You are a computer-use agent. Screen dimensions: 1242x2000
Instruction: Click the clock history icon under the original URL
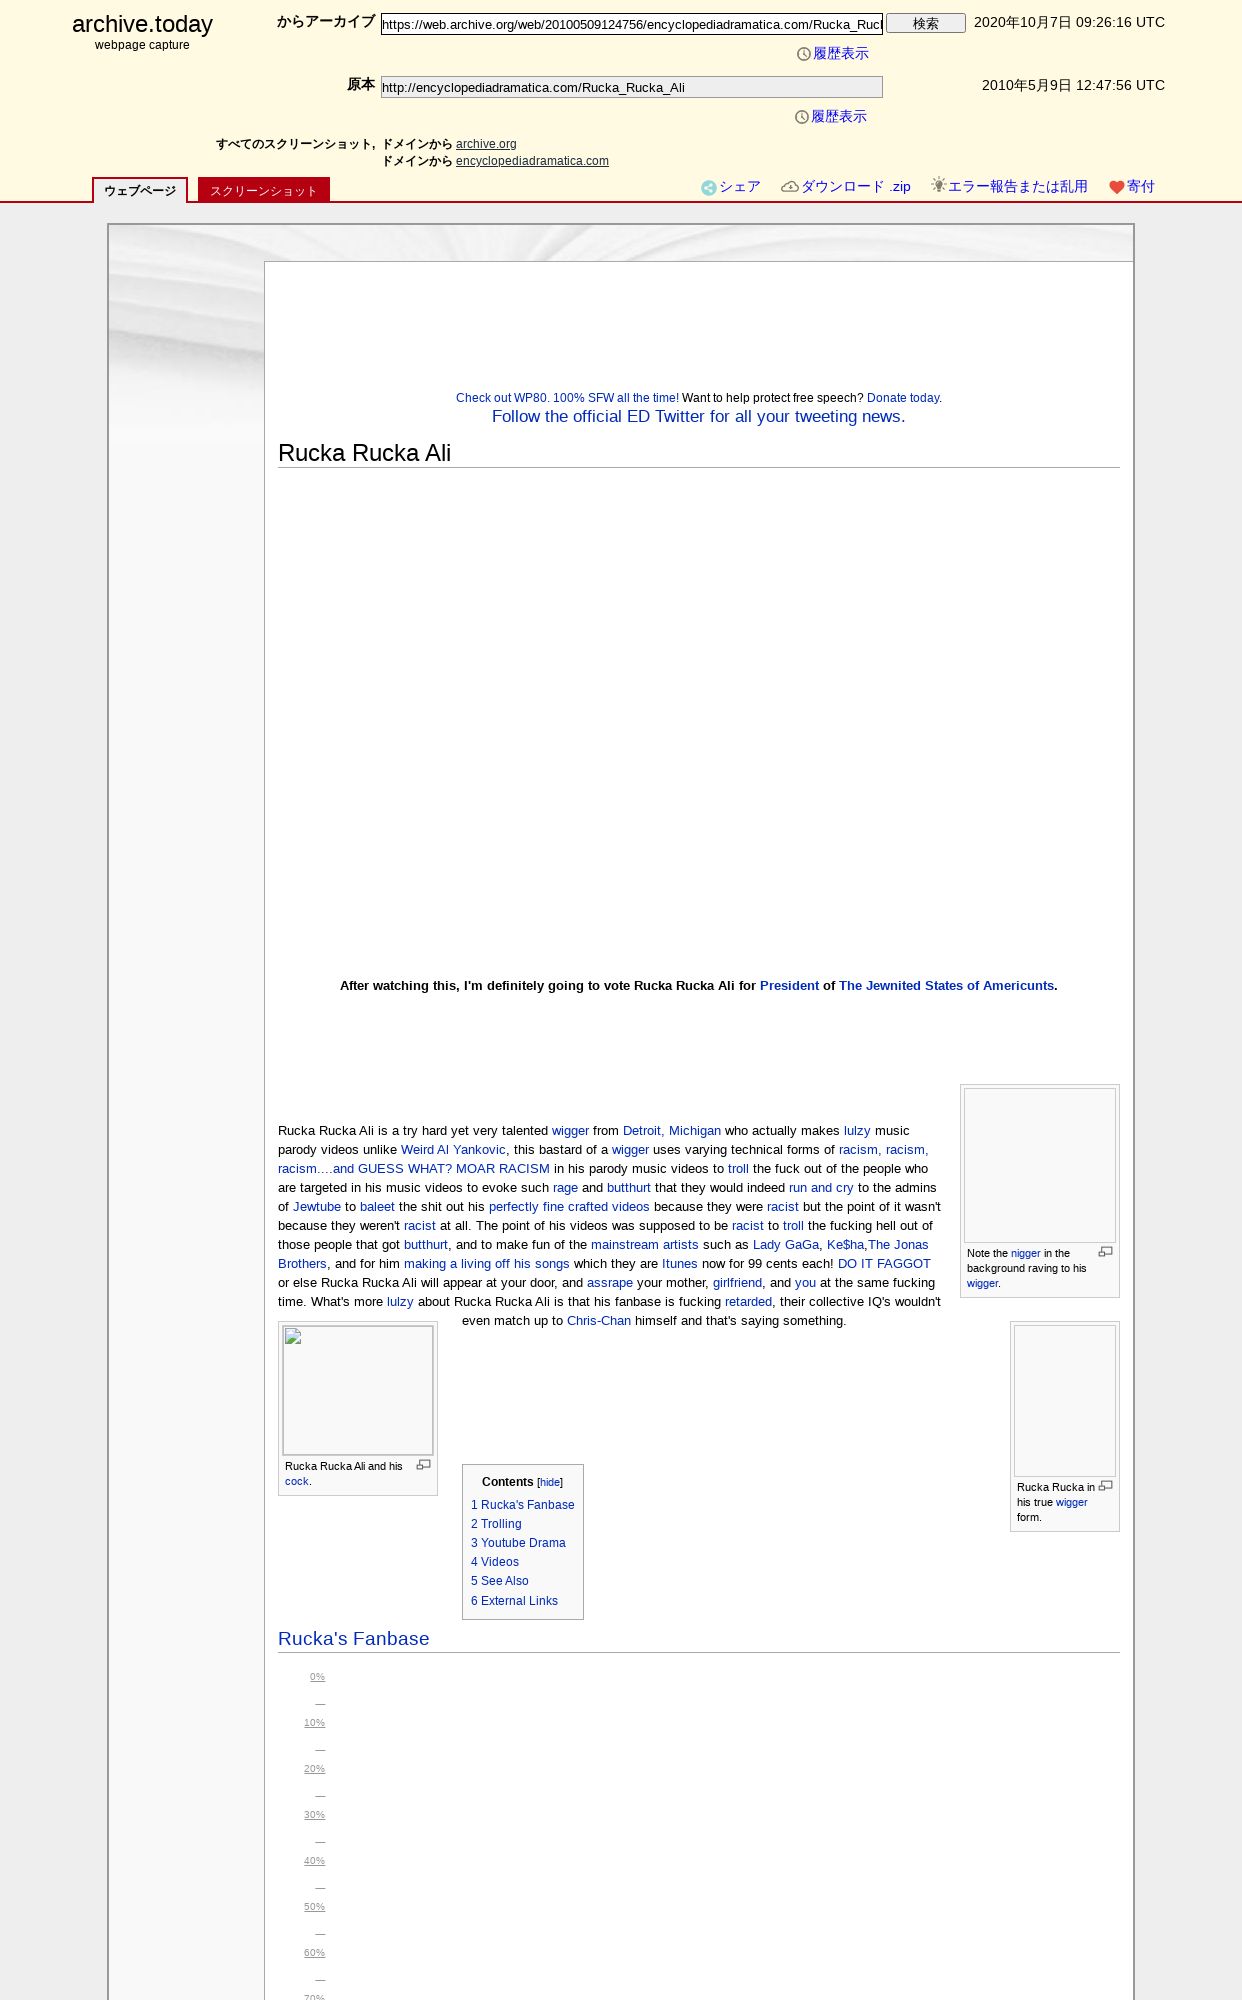pyautogui.click(x=802, y=117)
